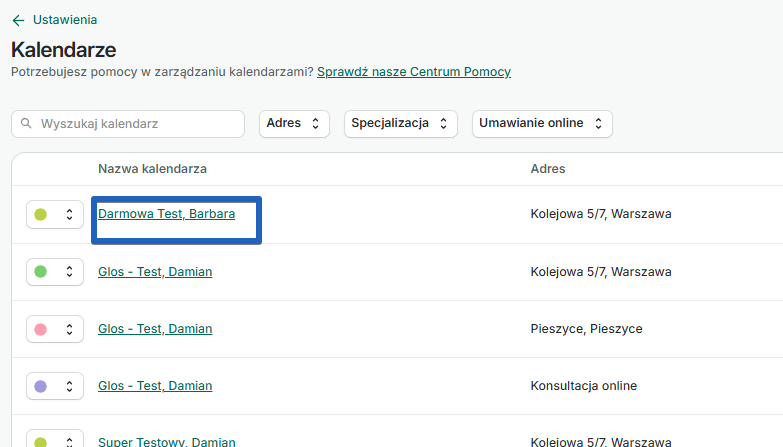Expand the Adres filter dropdown
This screenshot has width=783, height=447.
click(294, 124)
